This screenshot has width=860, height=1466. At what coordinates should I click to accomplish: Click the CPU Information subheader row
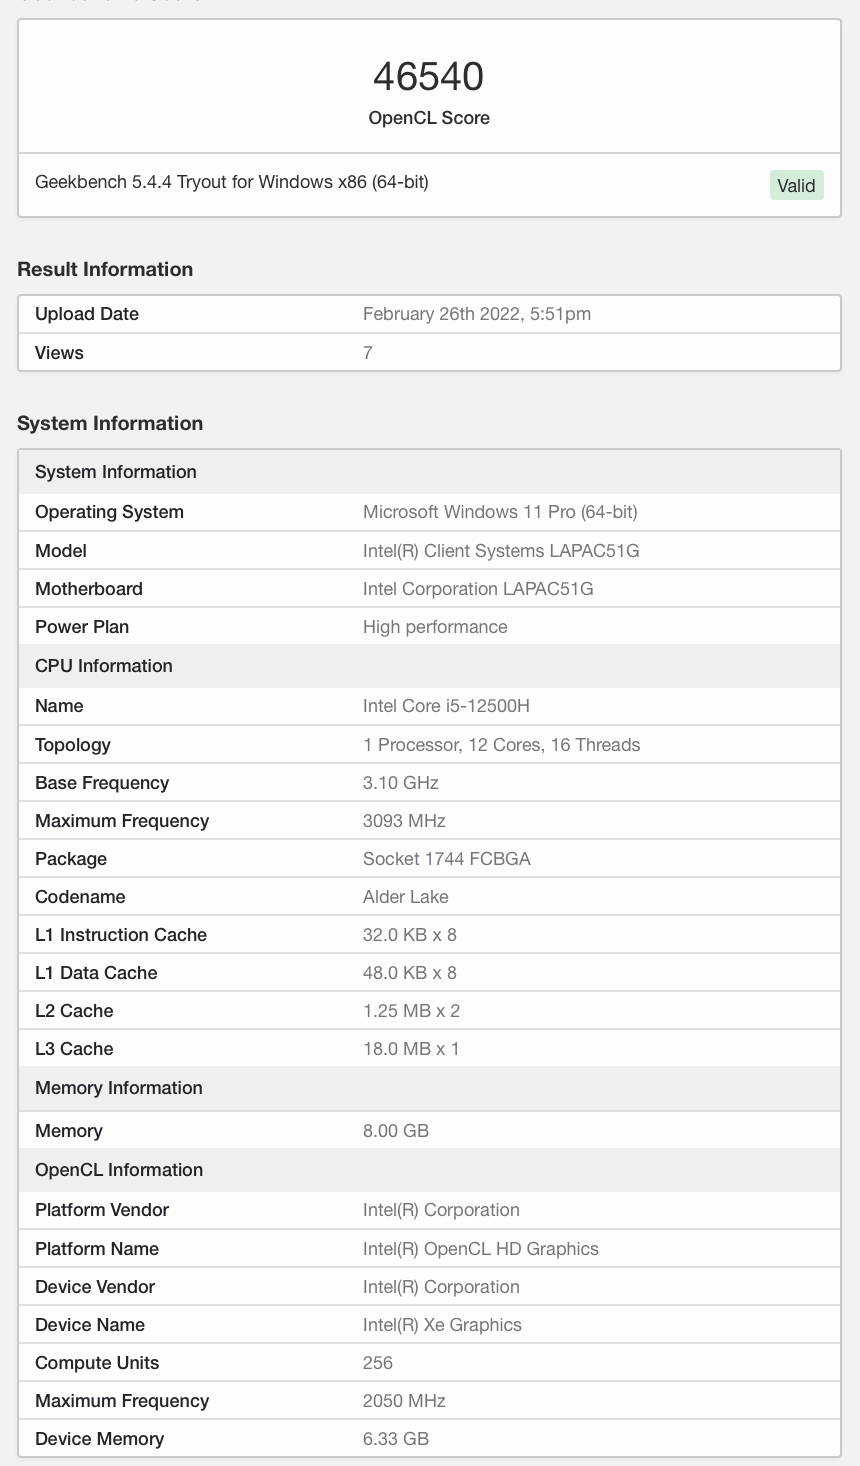[x=104, y=666]
